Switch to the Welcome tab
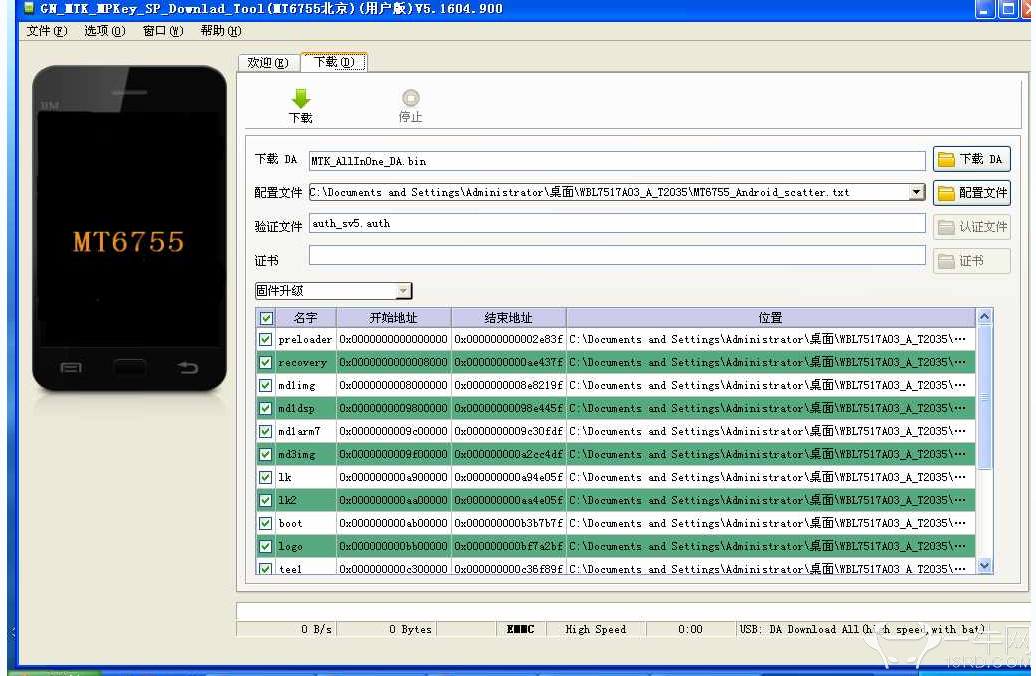1036x676 pixels. click(267, 63)
